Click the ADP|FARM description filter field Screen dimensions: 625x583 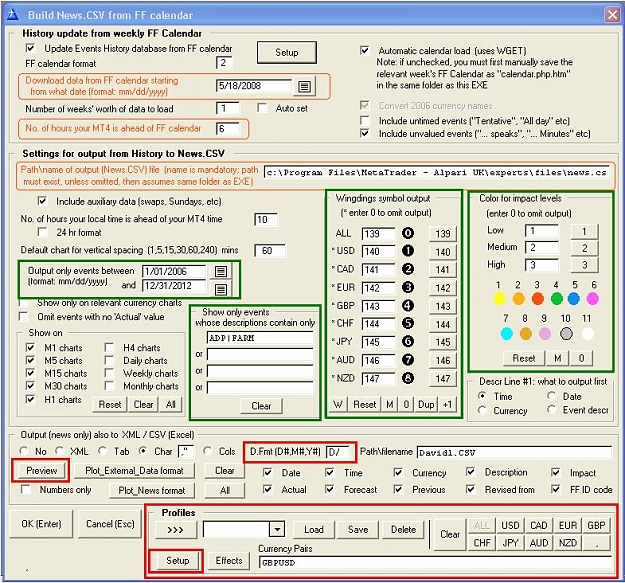[260, 338]
